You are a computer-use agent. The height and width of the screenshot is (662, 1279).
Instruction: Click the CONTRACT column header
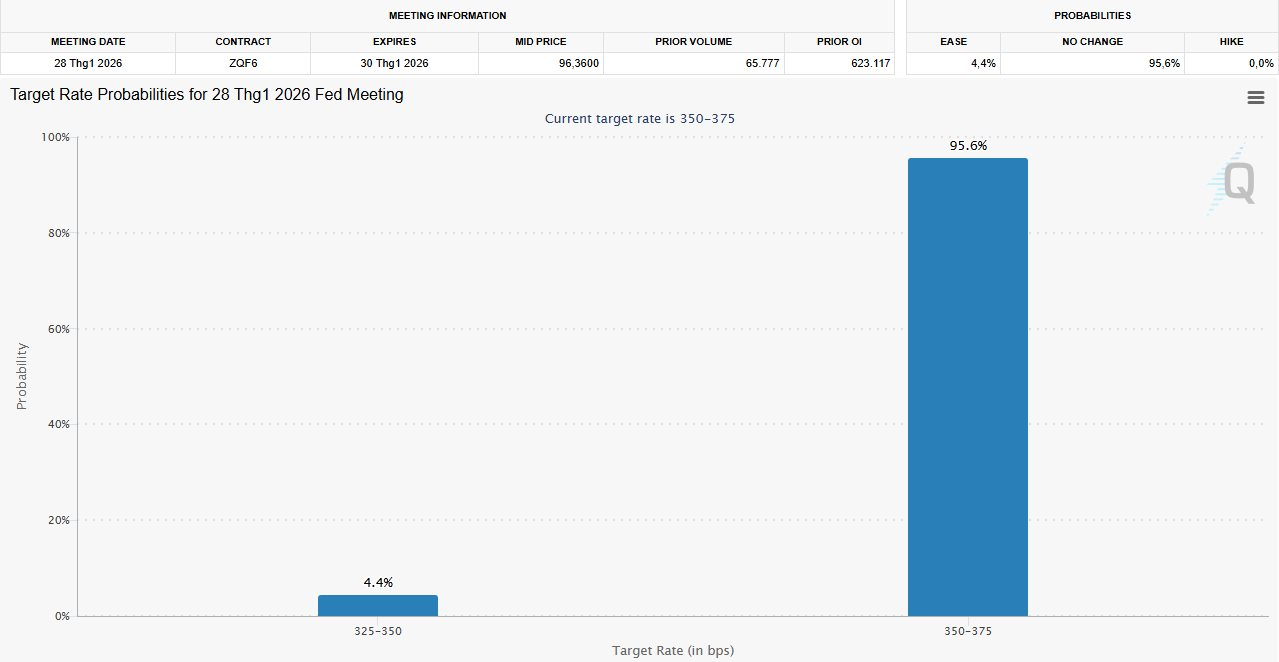tap(243, 42)
